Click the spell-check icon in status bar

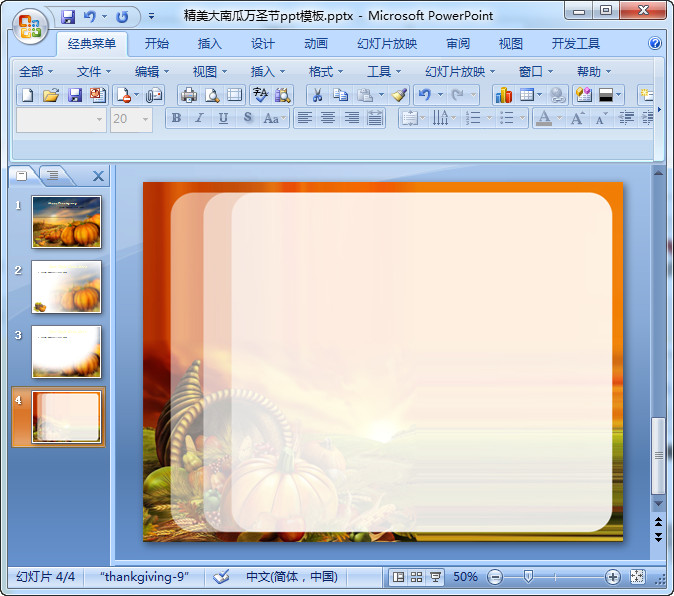coord(221,577)
